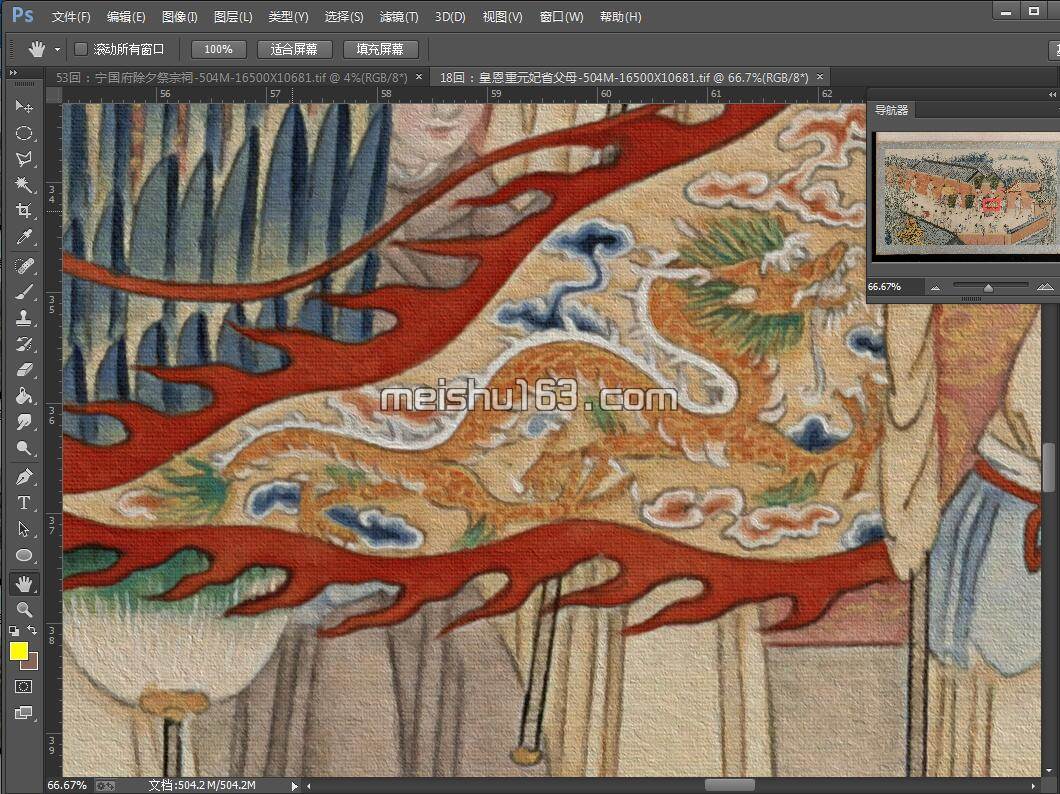The image size is (1060, 794).
Task: Open the 类型(Y) menu
Action: pos(289,17)
